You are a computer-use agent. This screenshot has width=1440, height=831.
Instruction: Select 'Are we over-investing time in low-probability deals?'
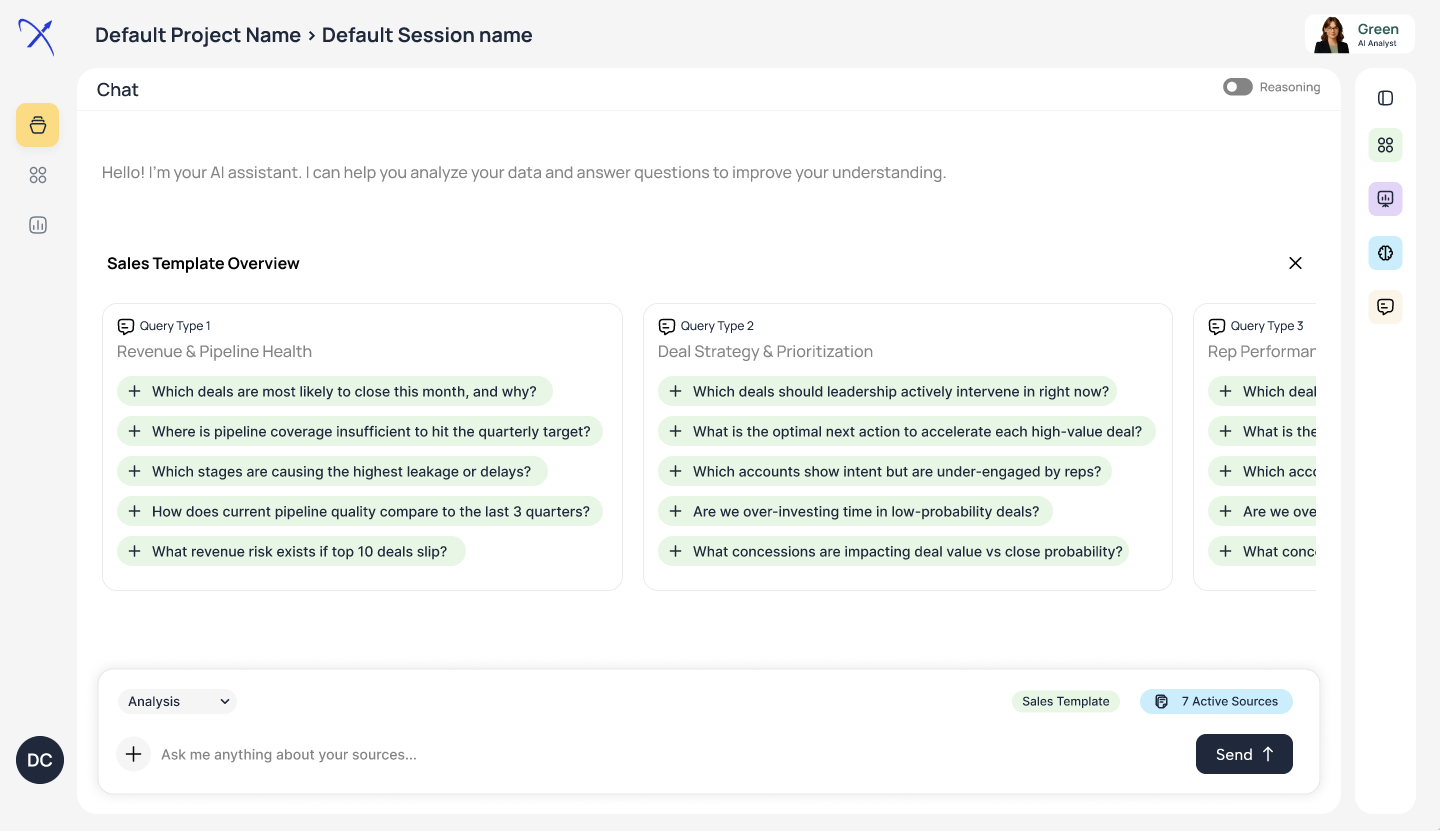click(x=856, y=511)
